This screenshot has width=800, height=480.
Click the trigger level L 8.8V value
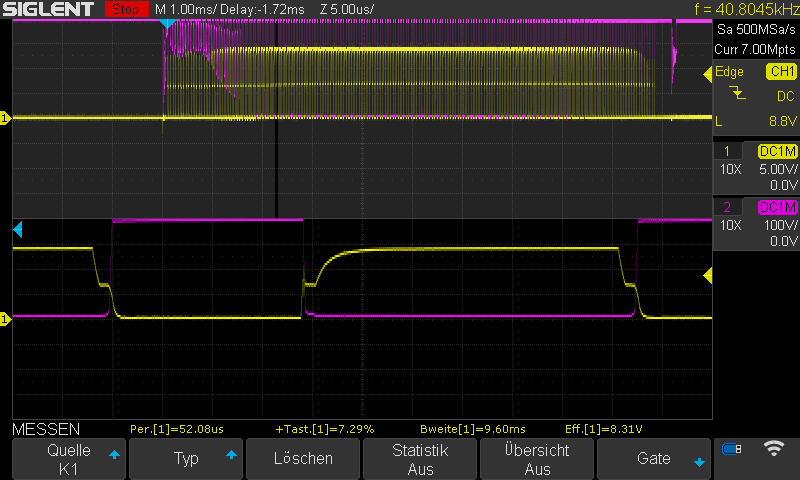tap(783, 121)
